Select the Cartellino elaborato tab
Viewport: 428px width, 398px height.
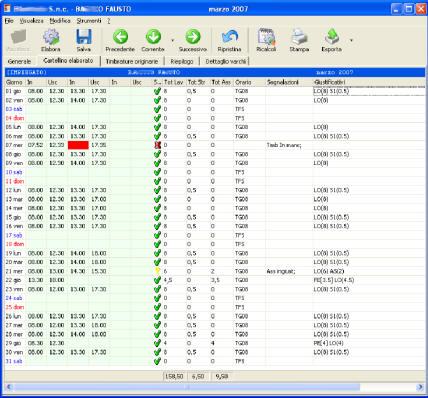pyautogui.click(x=68, y=61)
